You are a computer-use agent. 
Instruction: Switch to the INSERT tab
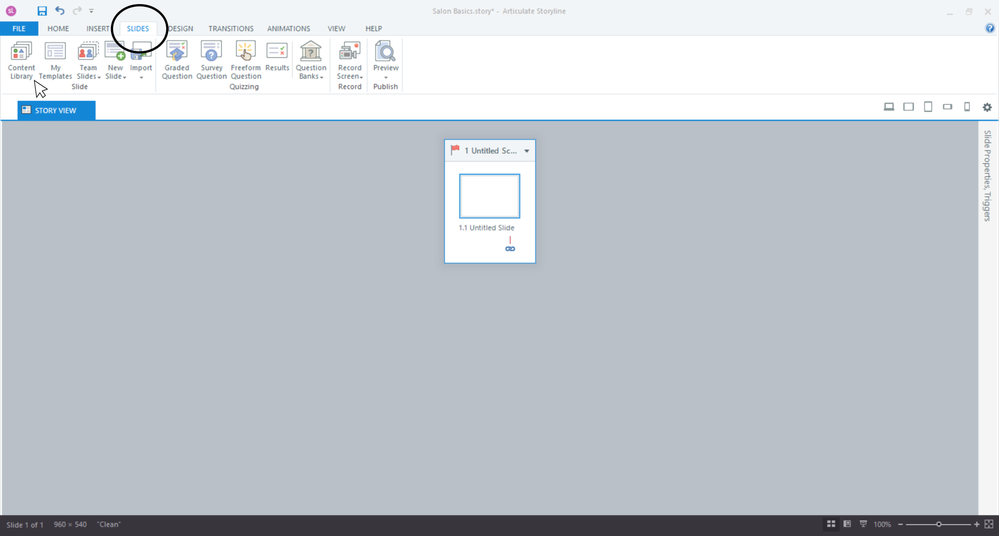tap(98, 29)
